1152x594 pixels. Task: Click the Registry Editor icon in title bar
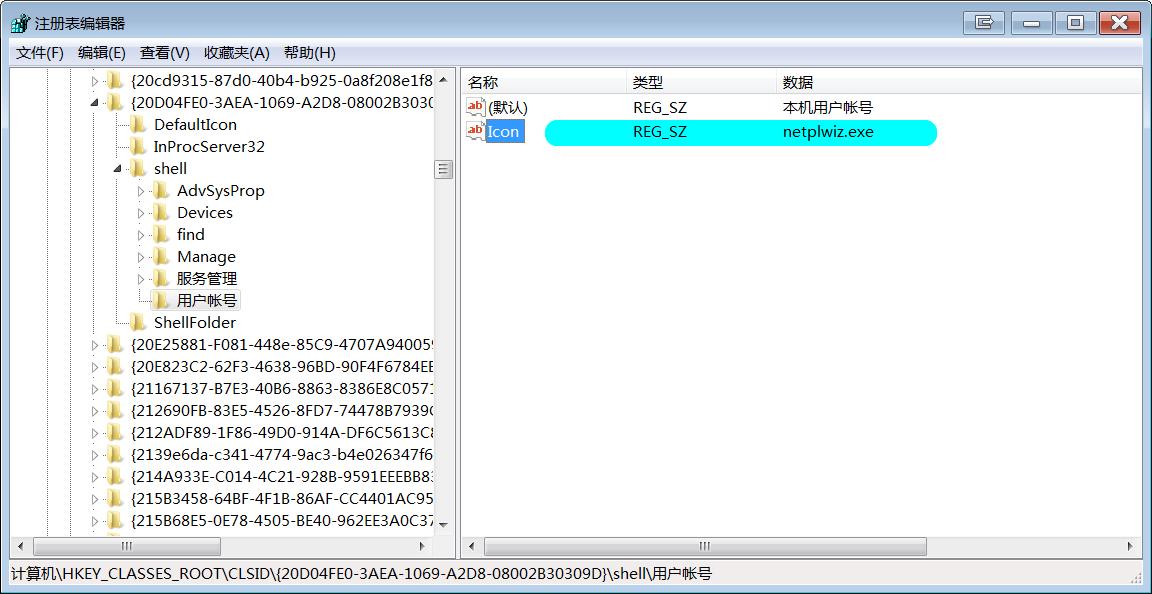tap(18, 22)
